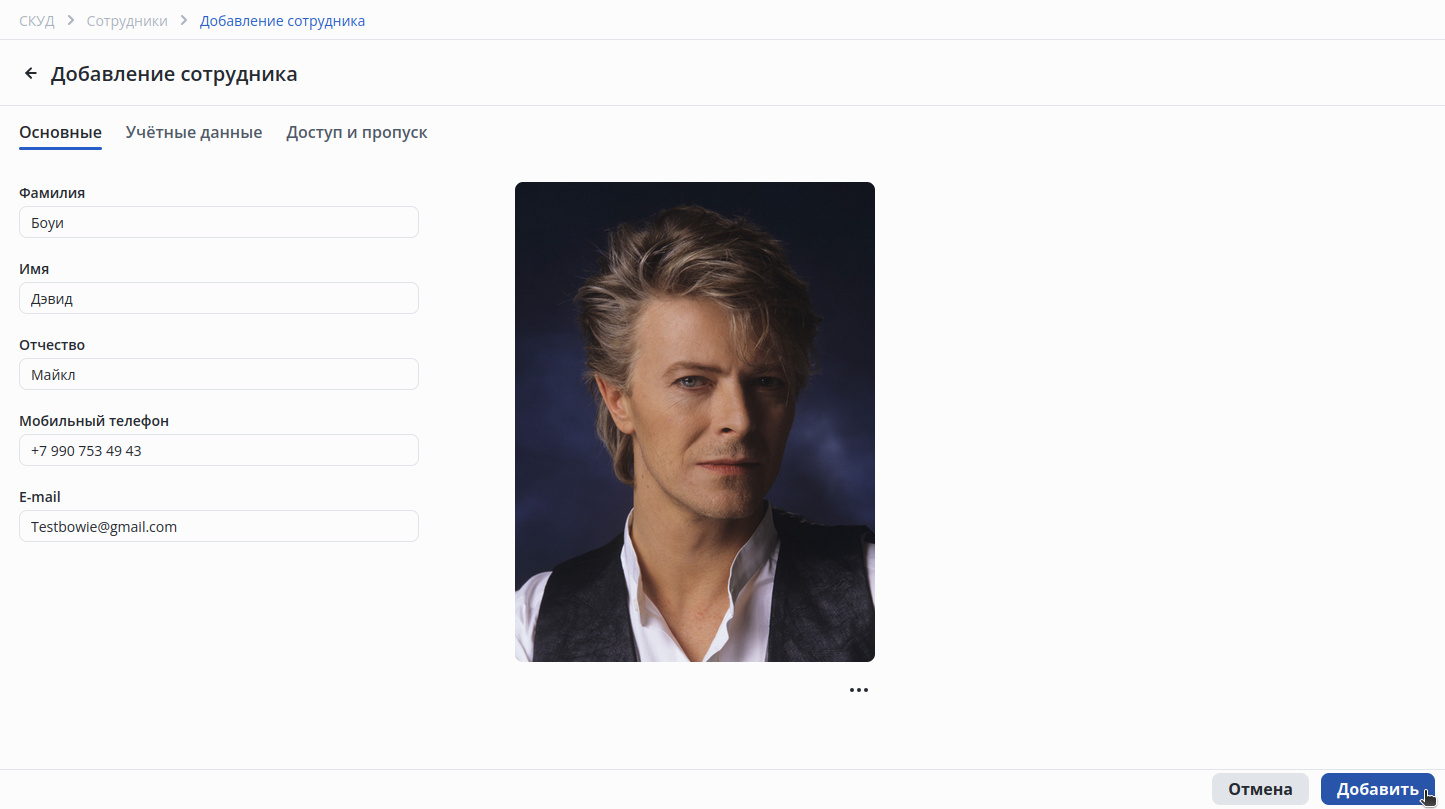
Task: Select the Отчество field with Майкл
Action: (219, 374)
